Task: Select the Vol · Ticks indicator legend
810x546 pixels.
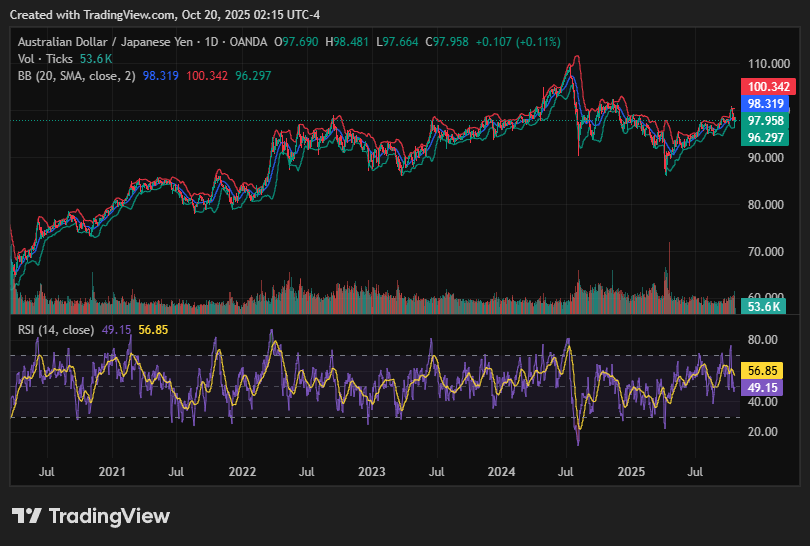Action: point(45,59)
